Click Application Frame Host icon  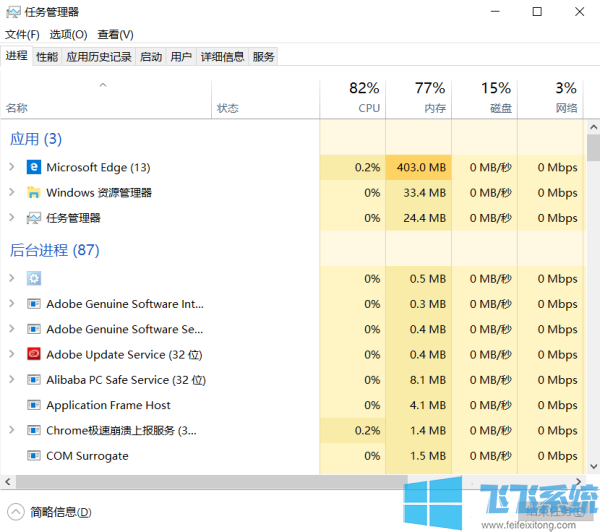tap(34, 405)
